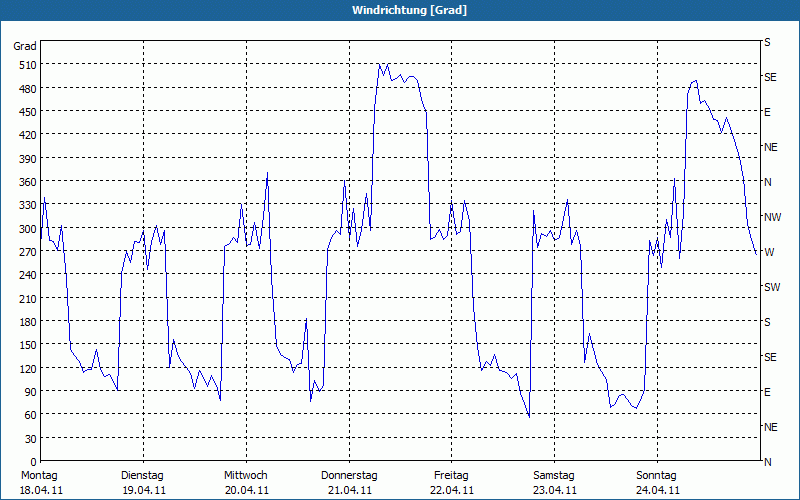Screen dimensions: 800x500
Task: Click the 'Dienstag' day label
Action: point(142,476)
